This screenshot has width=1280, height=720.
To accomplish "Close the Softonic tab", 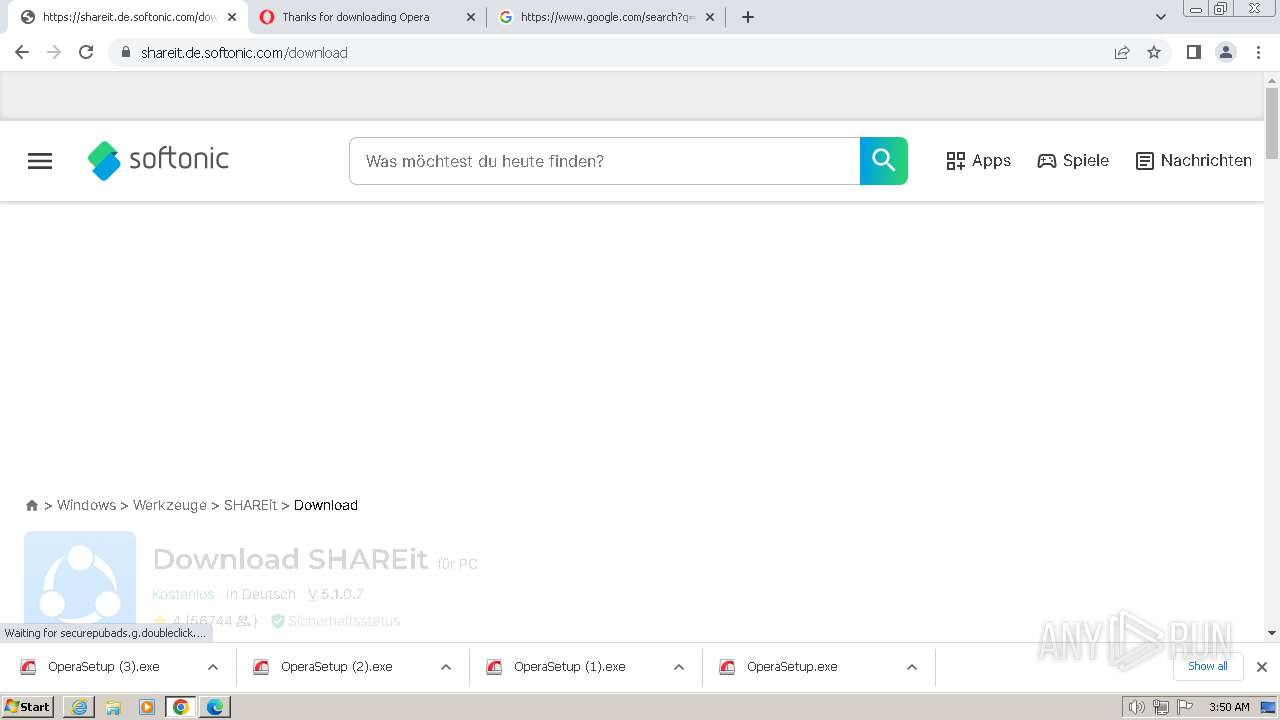I will [232, 17].
